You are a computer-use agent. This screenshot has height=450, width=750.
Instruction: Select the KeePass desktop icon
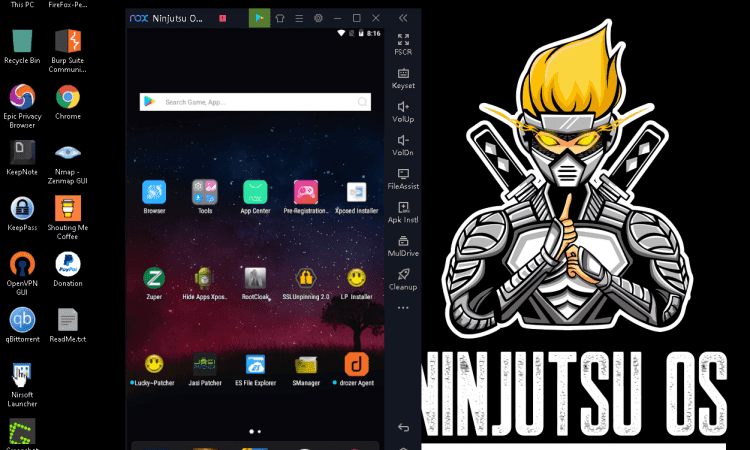click(22, 213)
